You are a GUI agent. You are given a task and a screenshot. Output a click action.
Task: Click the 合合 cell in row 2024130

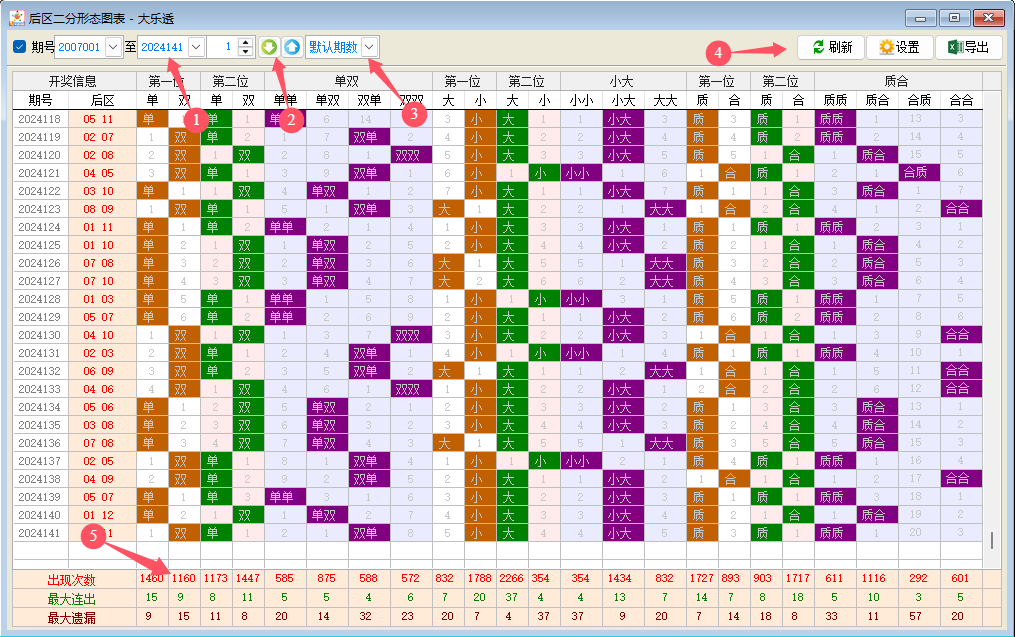coord(961,335)
